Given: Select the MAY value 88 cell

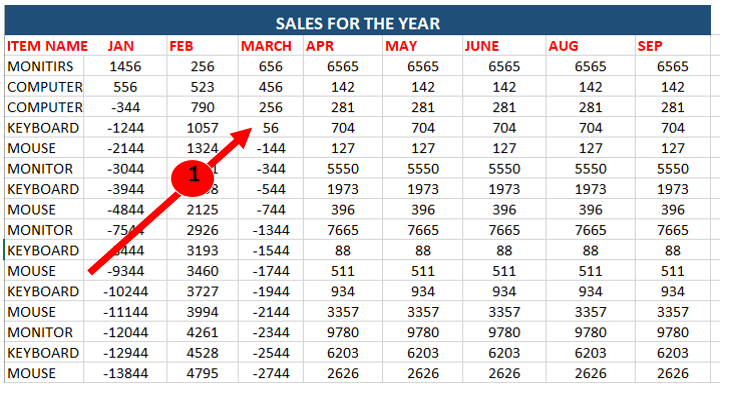Looking at the screenshot, I should coord(423,250).
